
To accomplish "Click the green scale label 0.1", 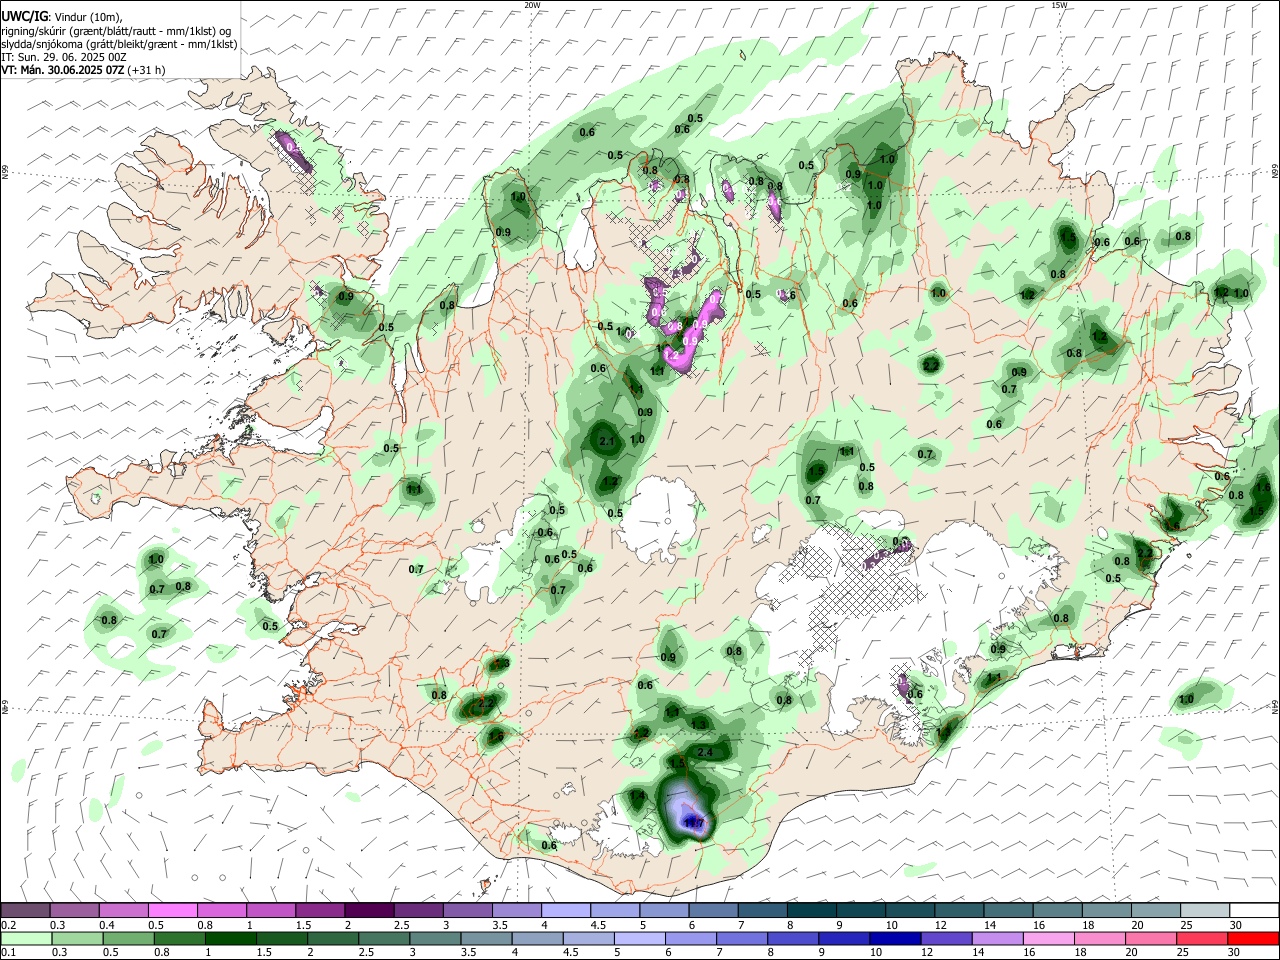I will pos(7,952).
